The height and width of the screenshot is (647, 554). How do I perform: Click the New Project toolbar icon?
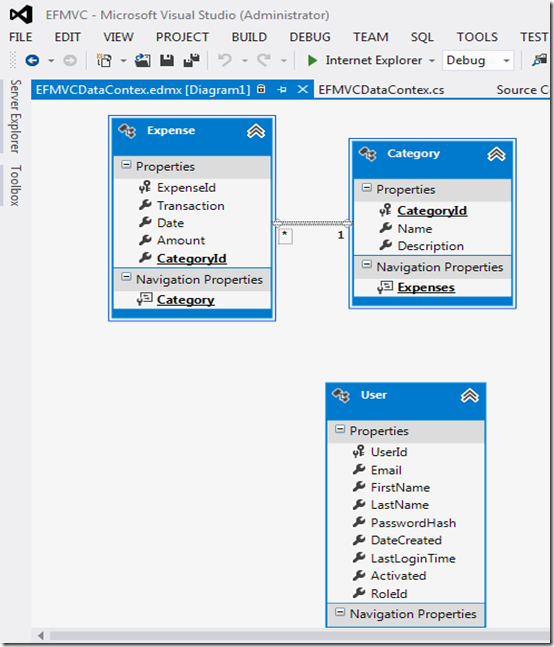click(104, 61)
